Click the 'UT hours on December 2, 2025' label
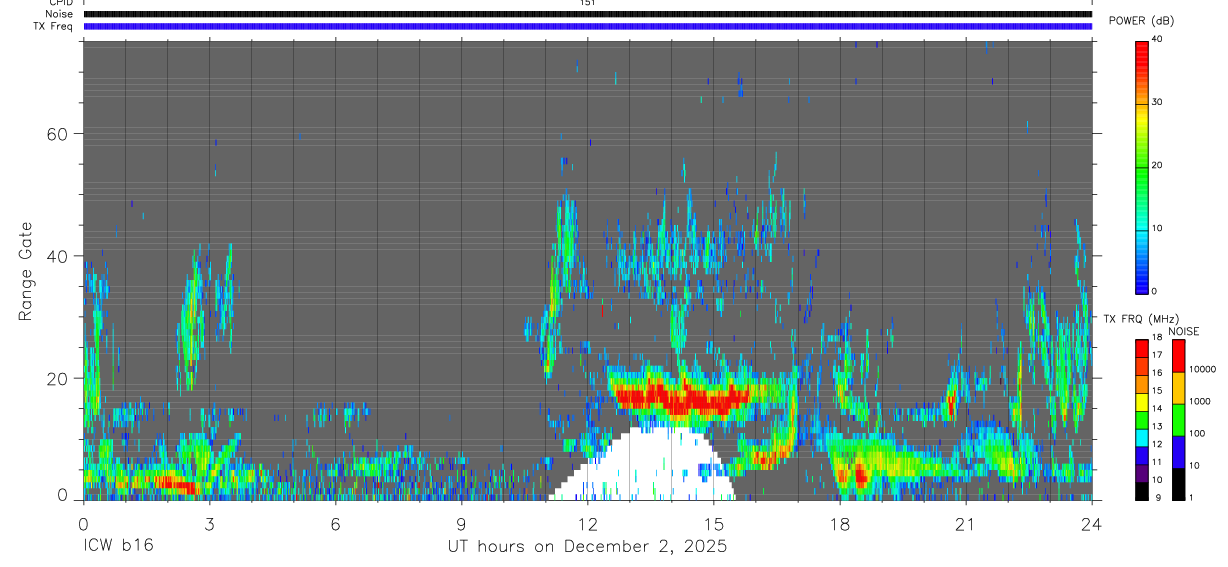Screen dimensions: 1228x567 pos(587,547)
